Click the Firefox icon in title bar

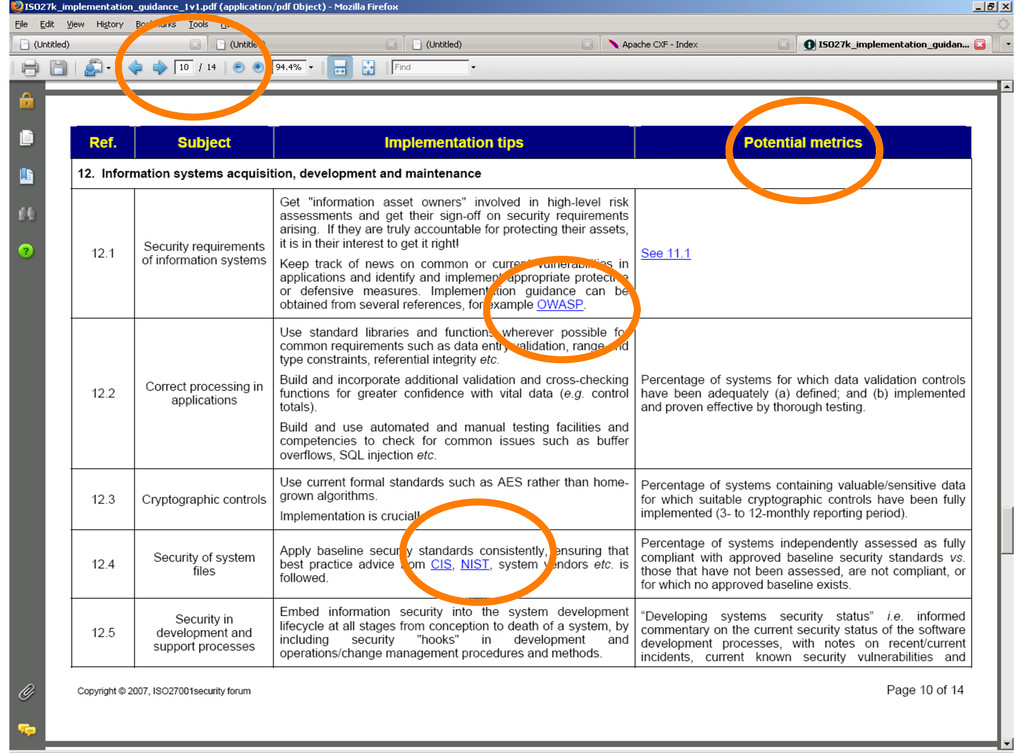point(17,7)
